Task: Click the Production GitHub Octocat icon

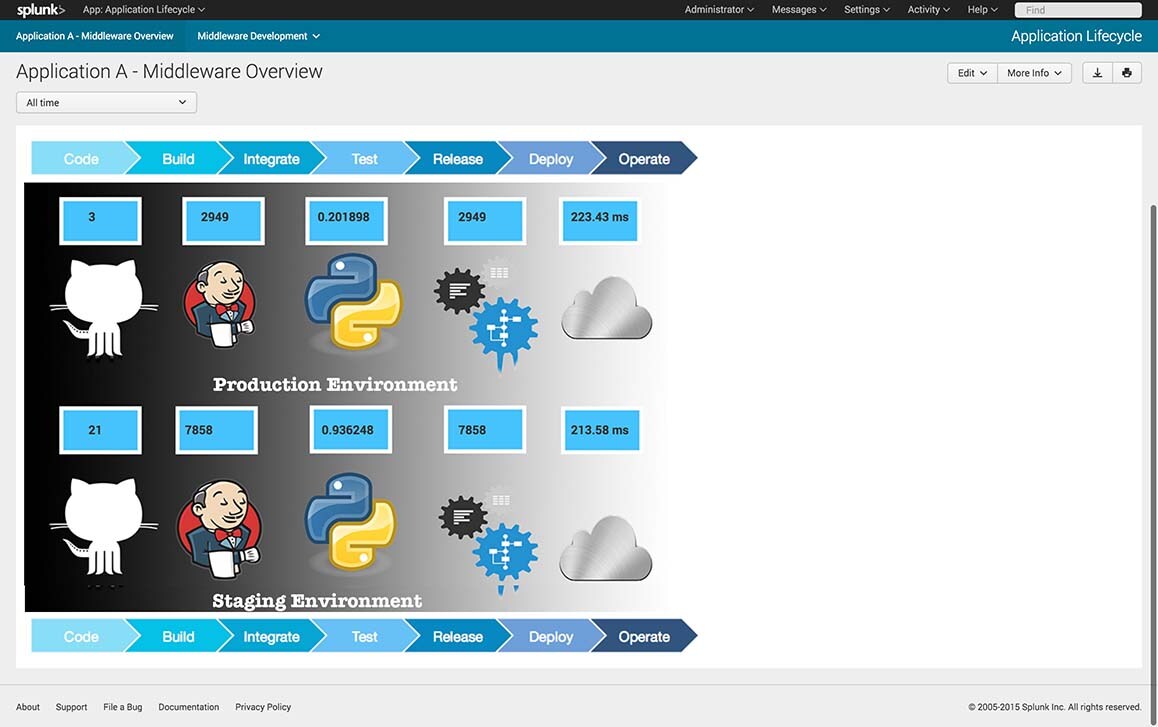Action: click(x=103, y=309)
